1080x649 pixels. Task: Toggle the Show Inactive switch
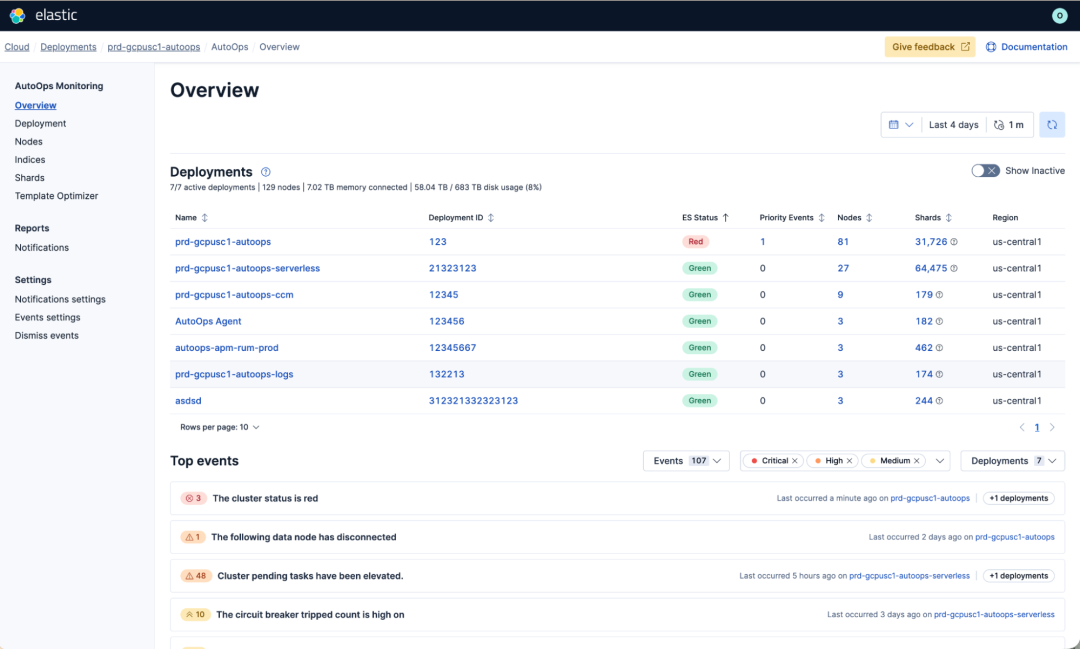pos(986,171)
